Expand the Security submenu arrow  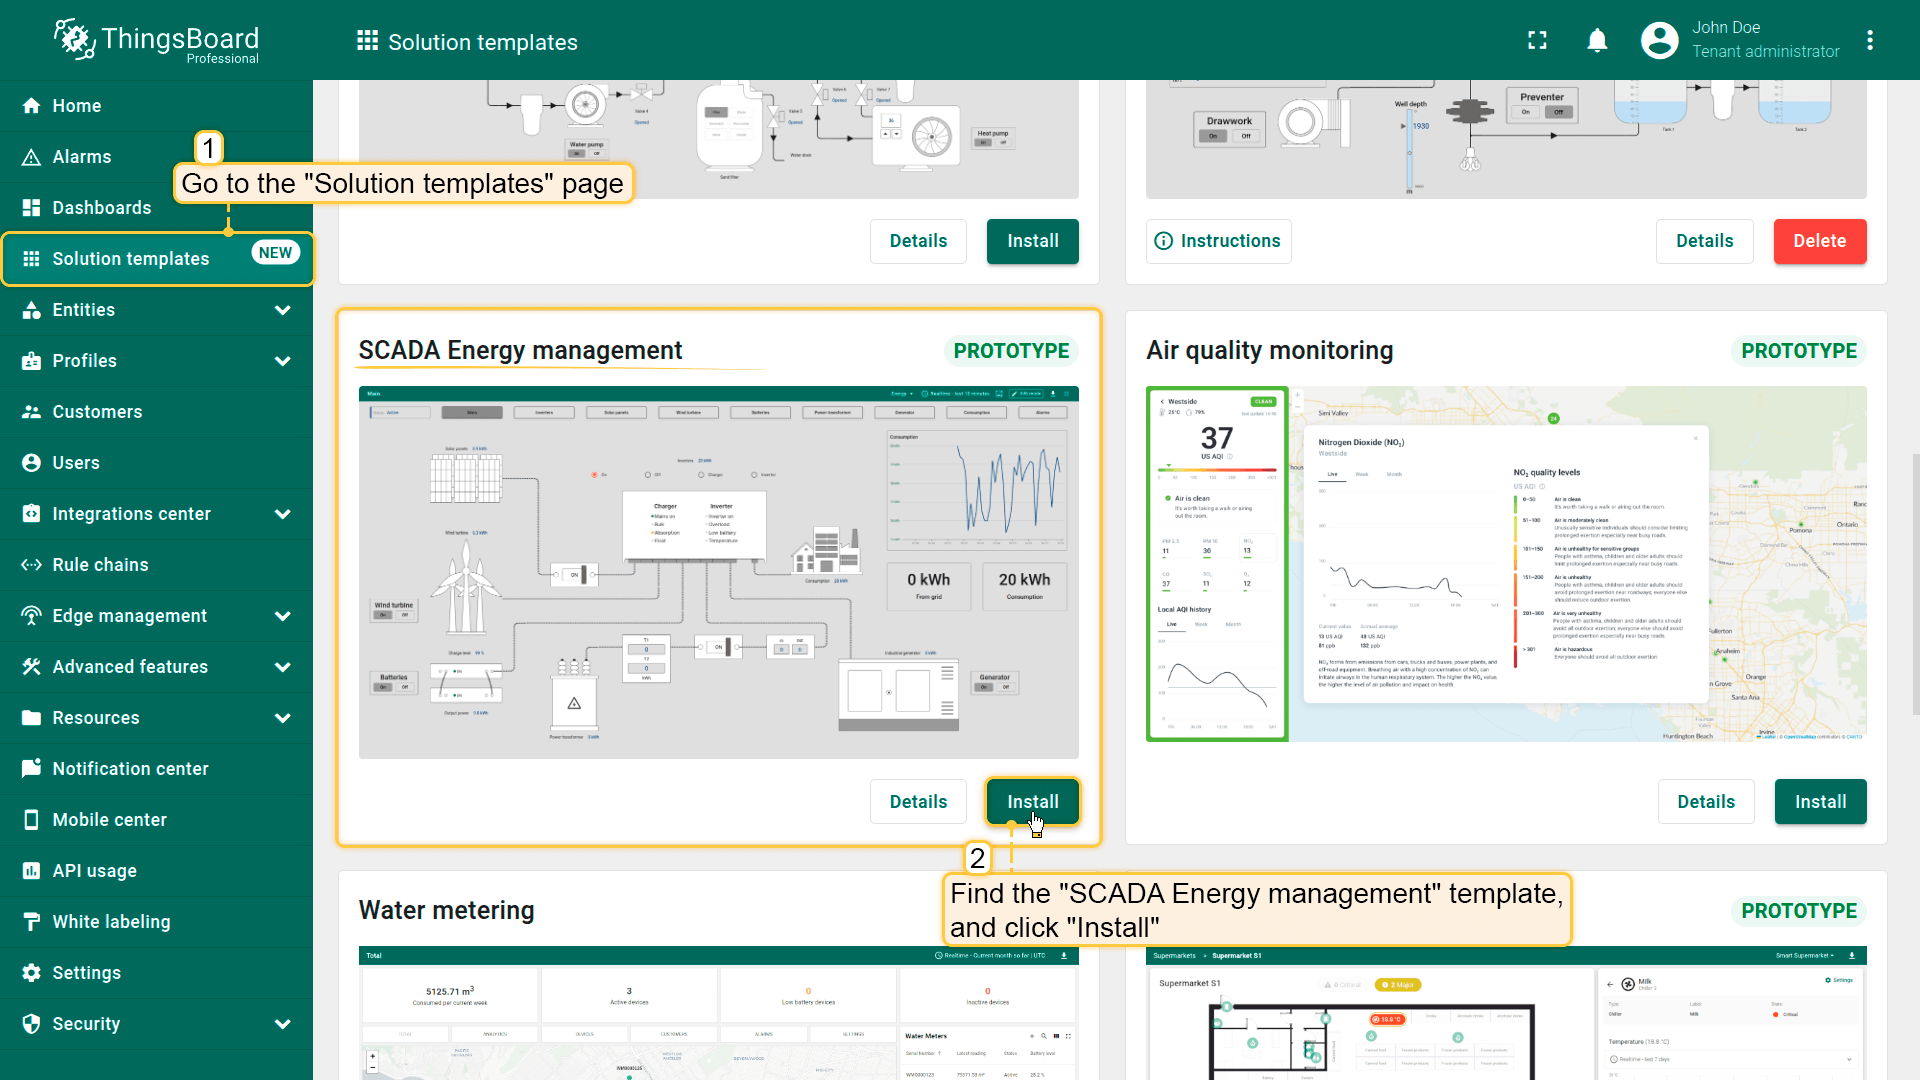pyautogui.click(x=283, y=1024)
